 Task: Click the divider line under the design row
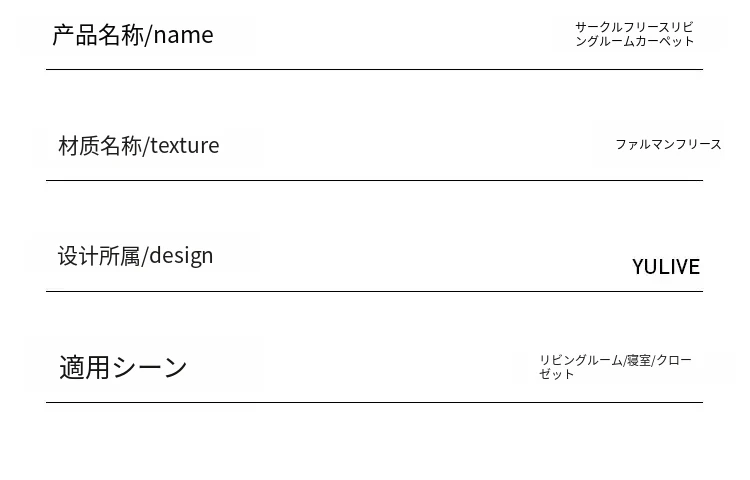tap(375, 291)
